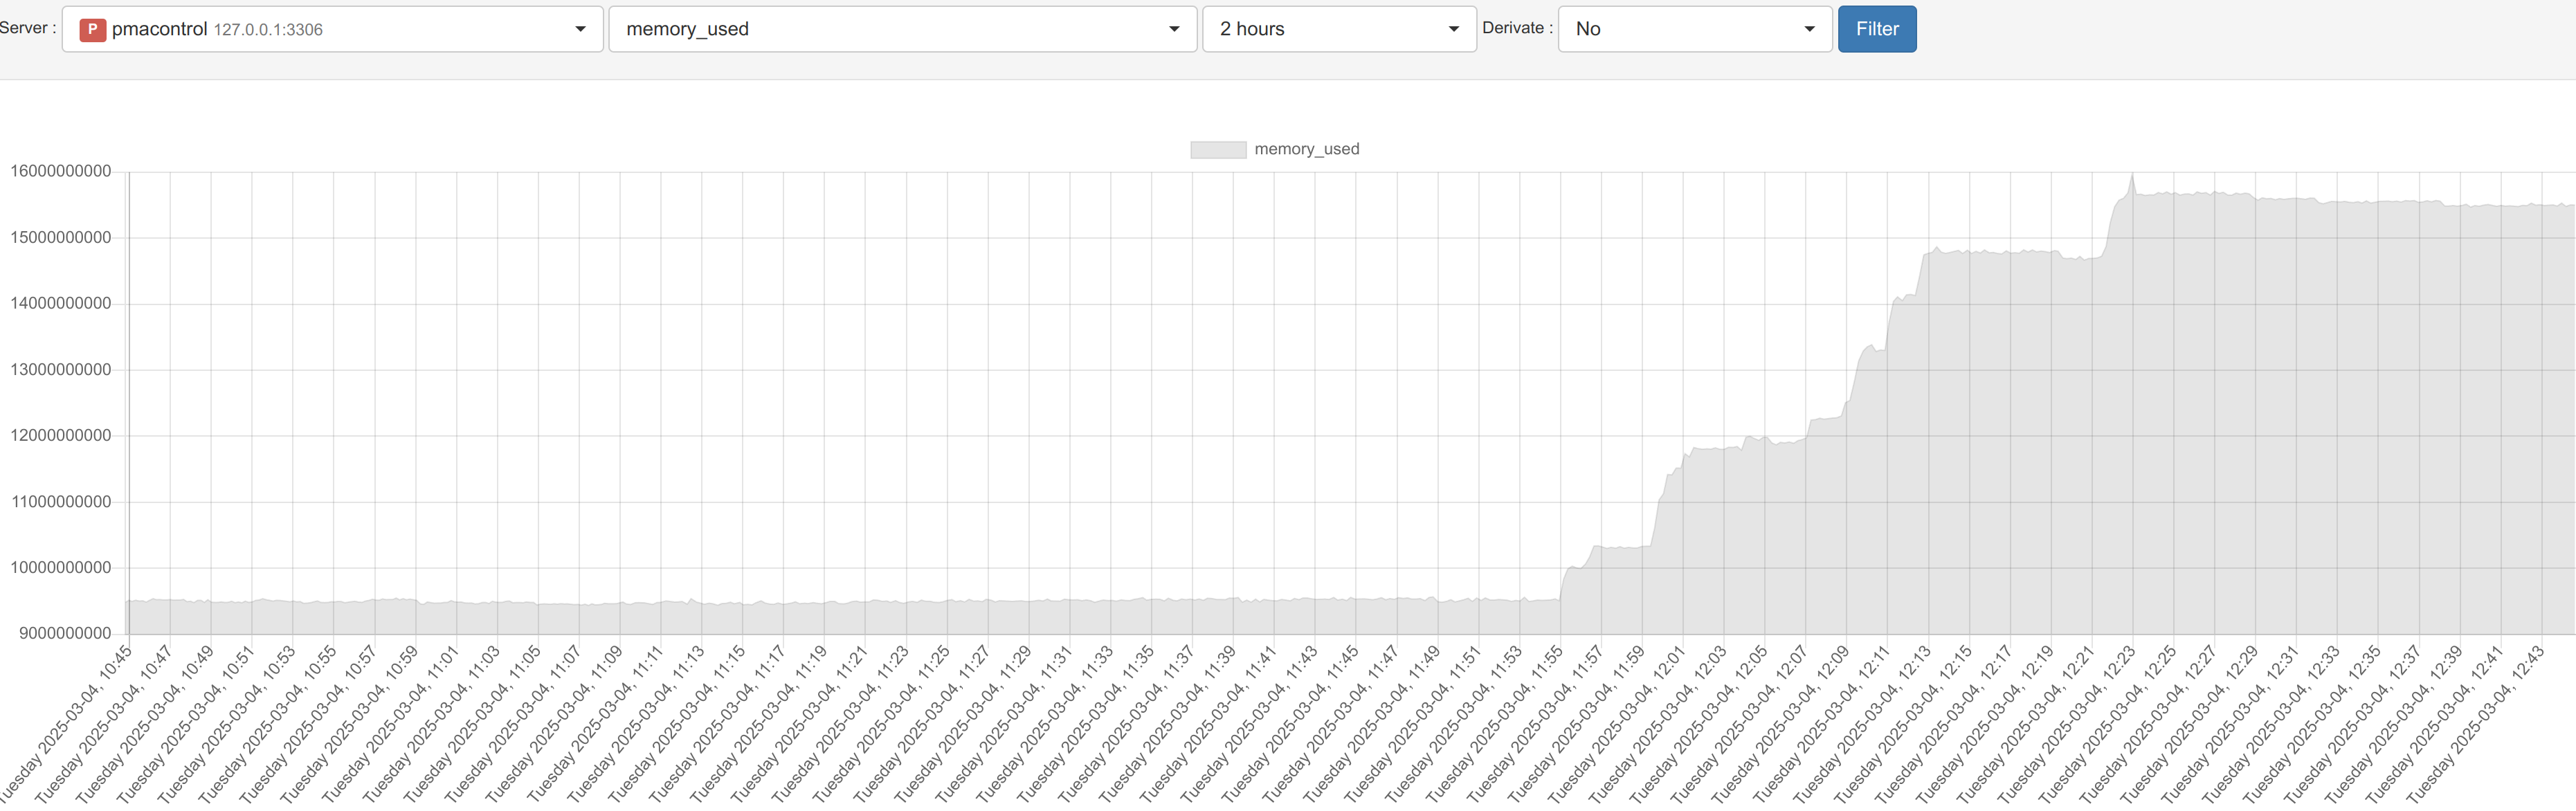Click the server selector's caret arrow
The image size is (2576, 811).
580,29
